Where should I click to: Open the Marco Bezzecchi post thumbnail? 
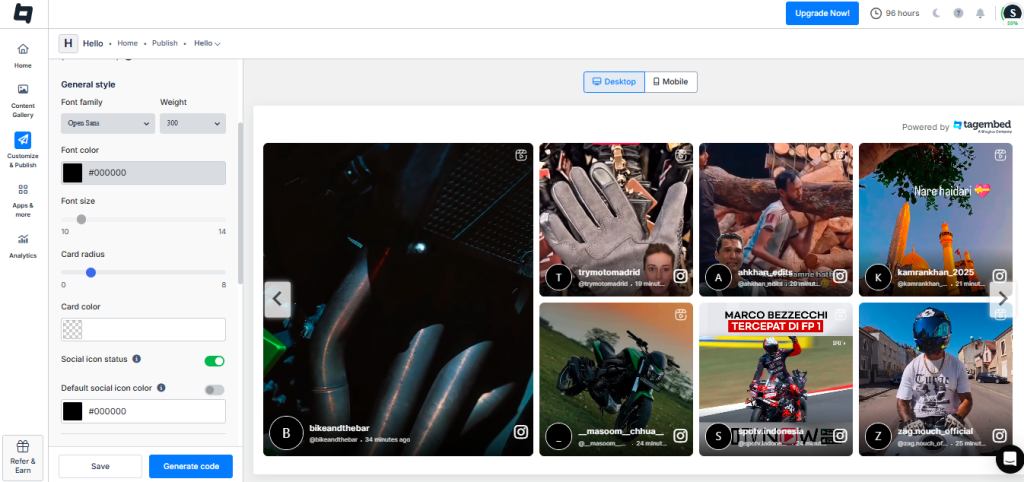[x=776, y=379]
